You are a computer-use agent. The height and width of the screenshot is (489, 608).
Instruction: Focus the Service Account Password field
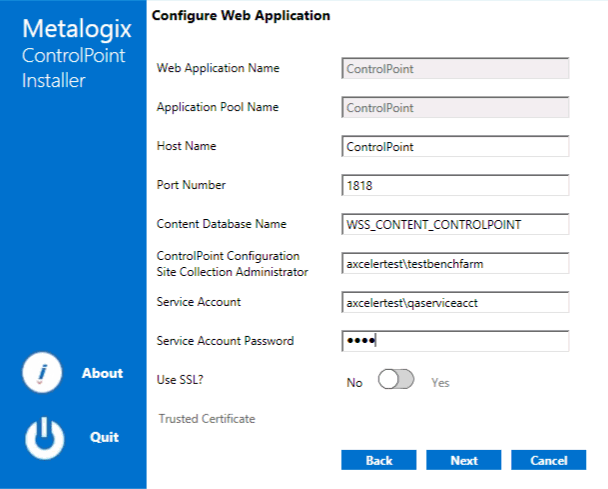click(455, 341)
